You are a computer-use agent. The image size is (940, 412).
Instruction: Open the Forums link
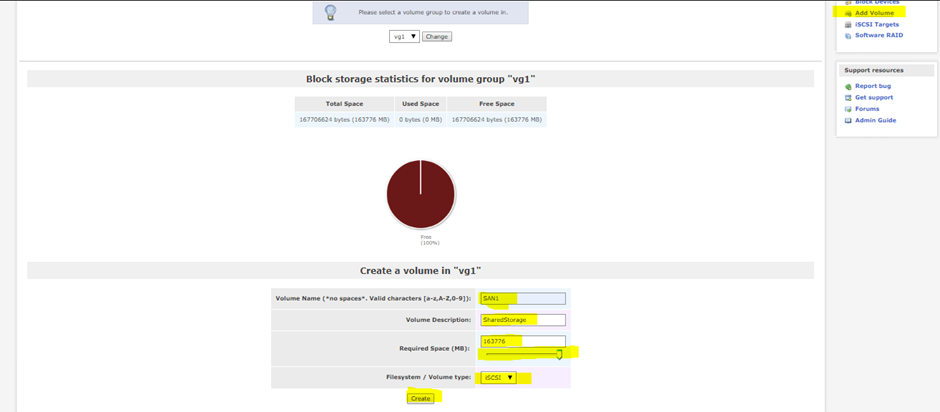pyautogui.click(x=867, y=109)
